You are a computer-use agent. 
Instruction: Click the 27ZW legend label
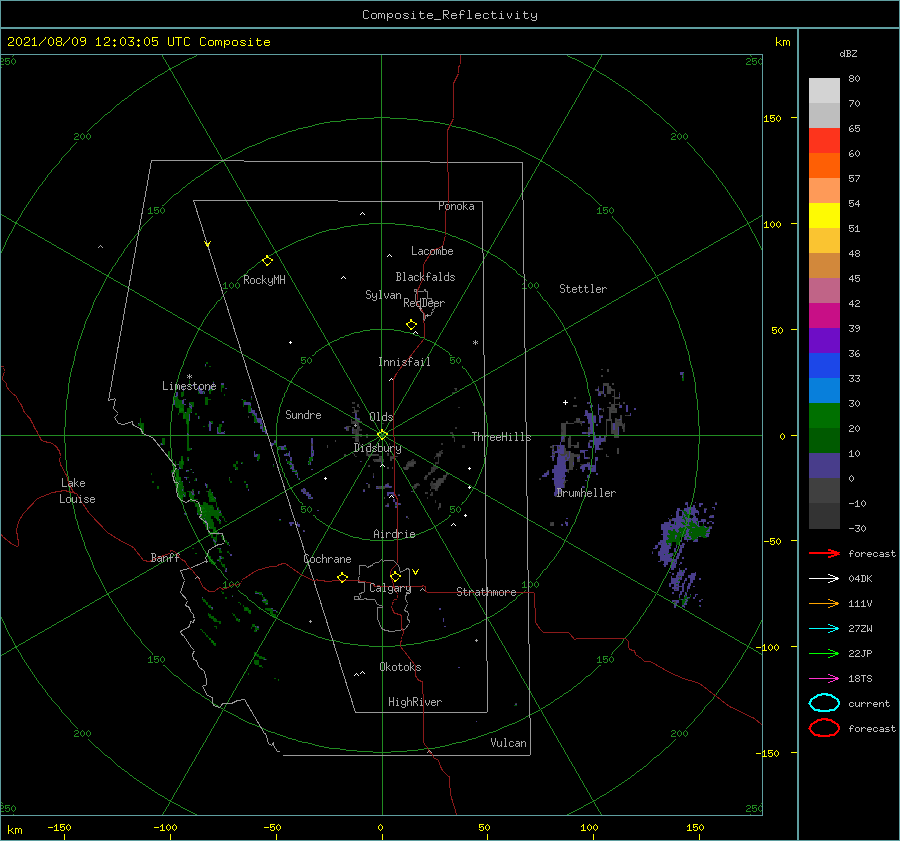[x=860, y=629]
